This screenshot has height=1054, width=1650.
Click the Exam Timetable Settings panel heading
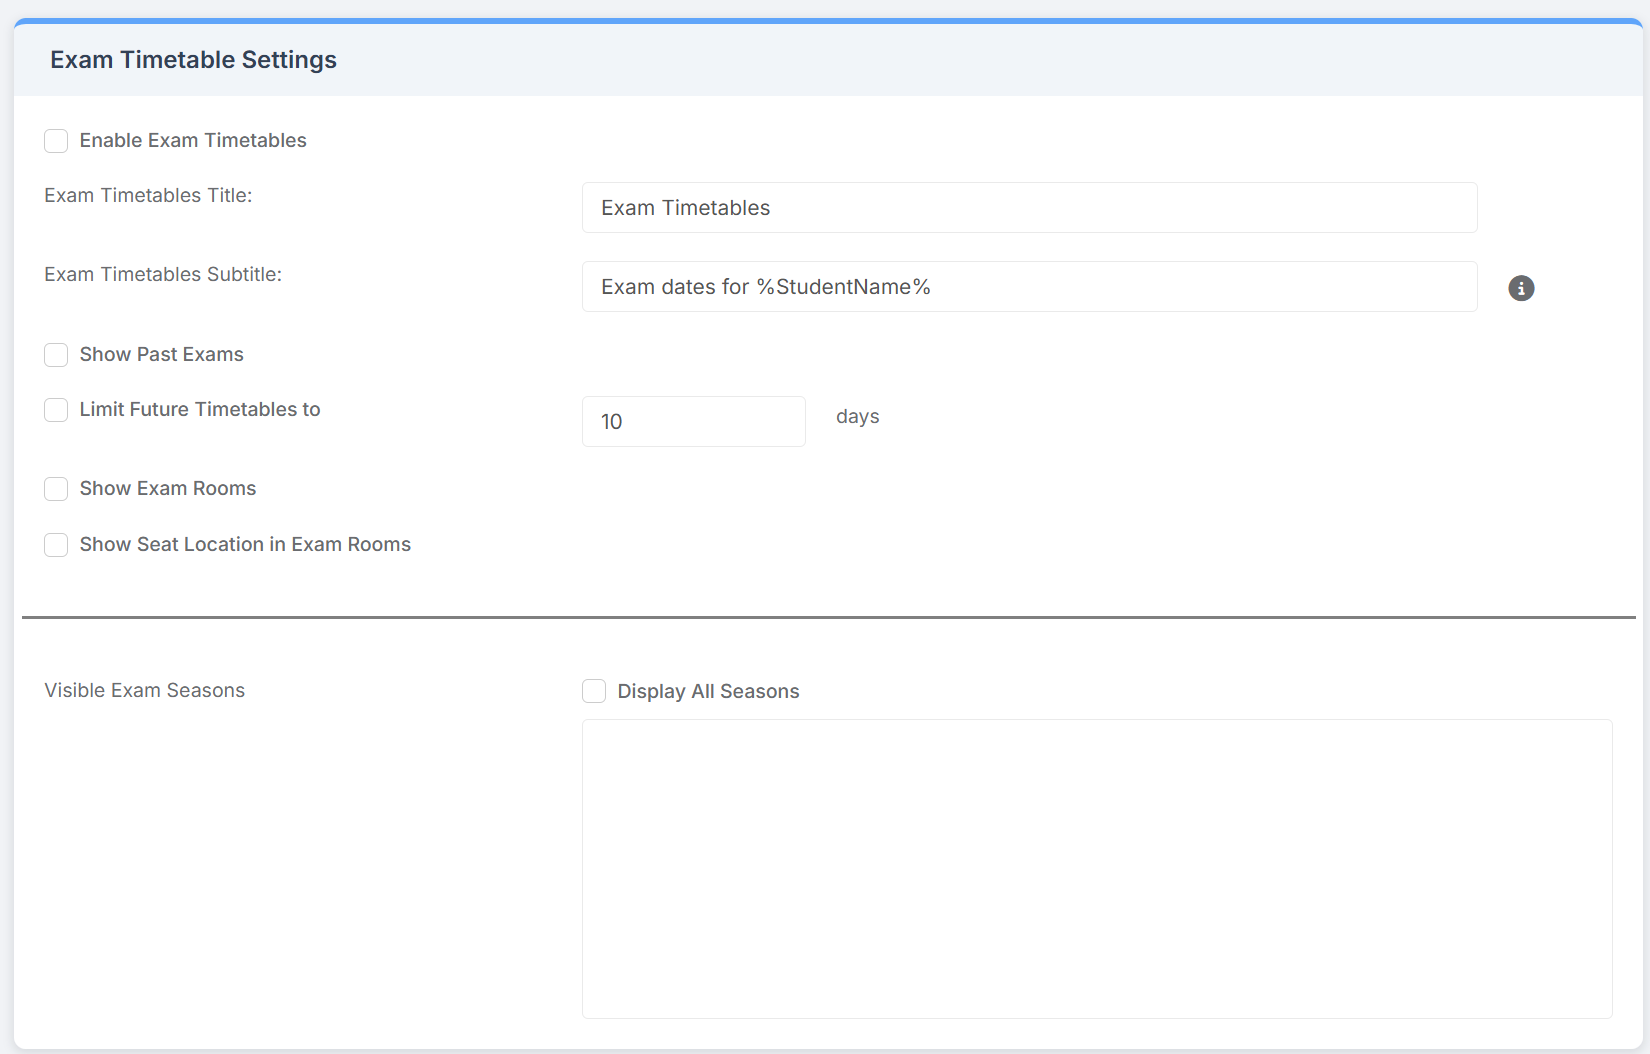[x=193, y=60]
